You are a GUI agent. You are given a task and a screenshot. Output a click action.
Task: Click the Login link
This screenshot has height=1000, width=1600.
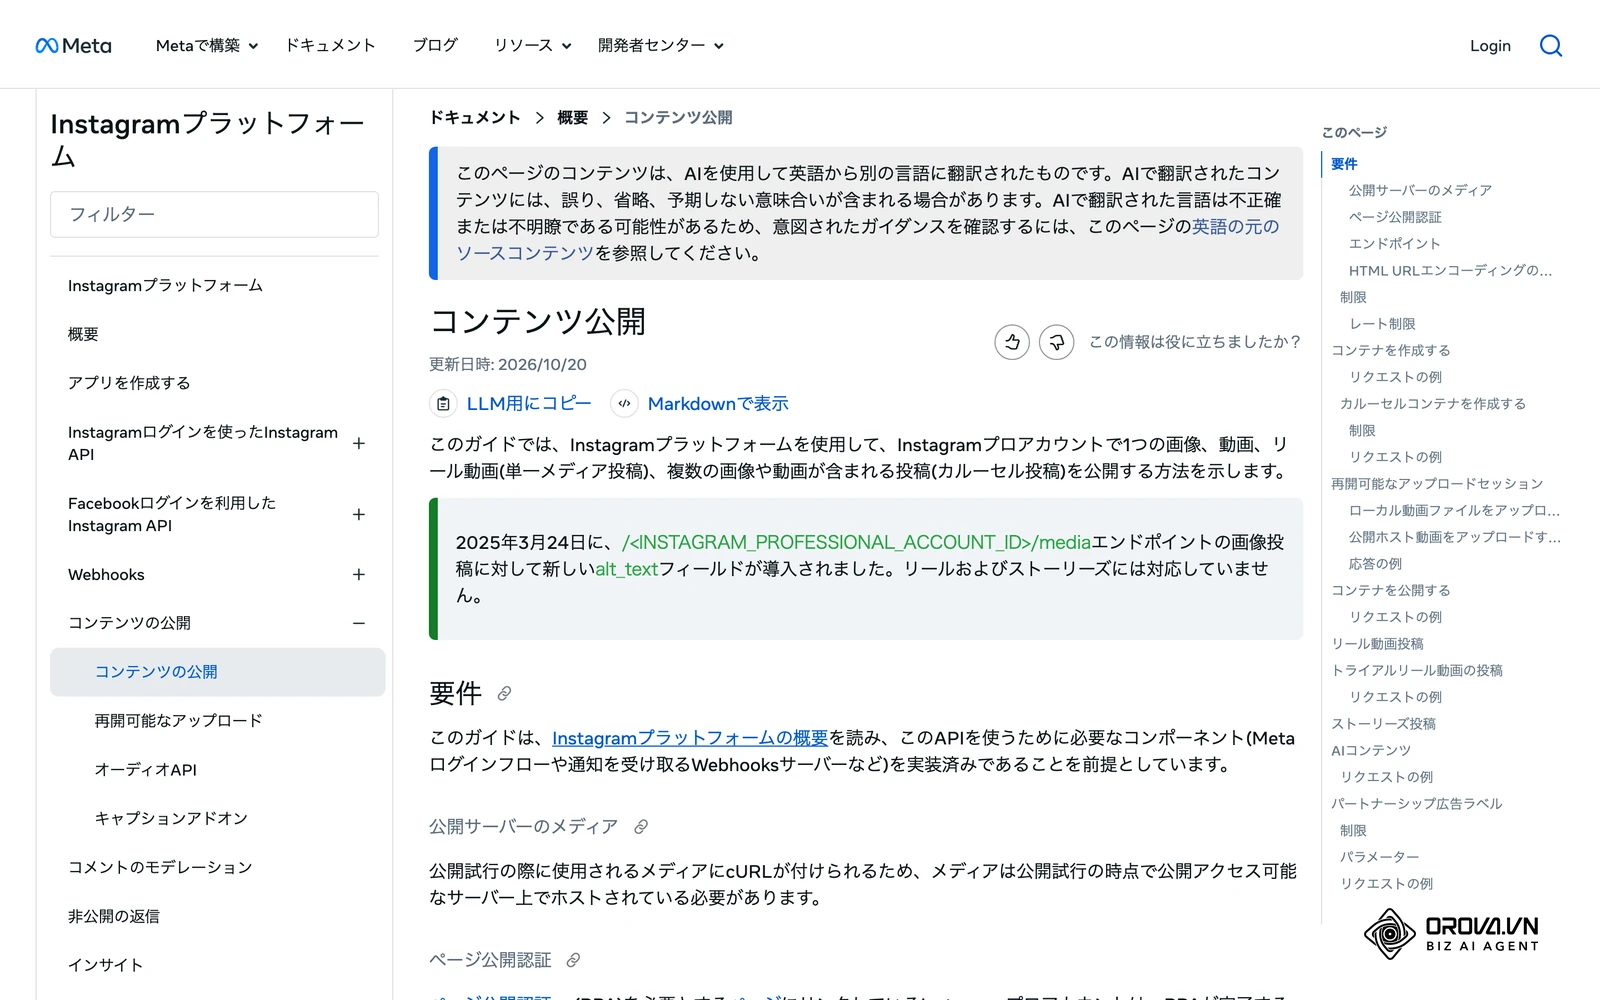tap(1490, 46)
